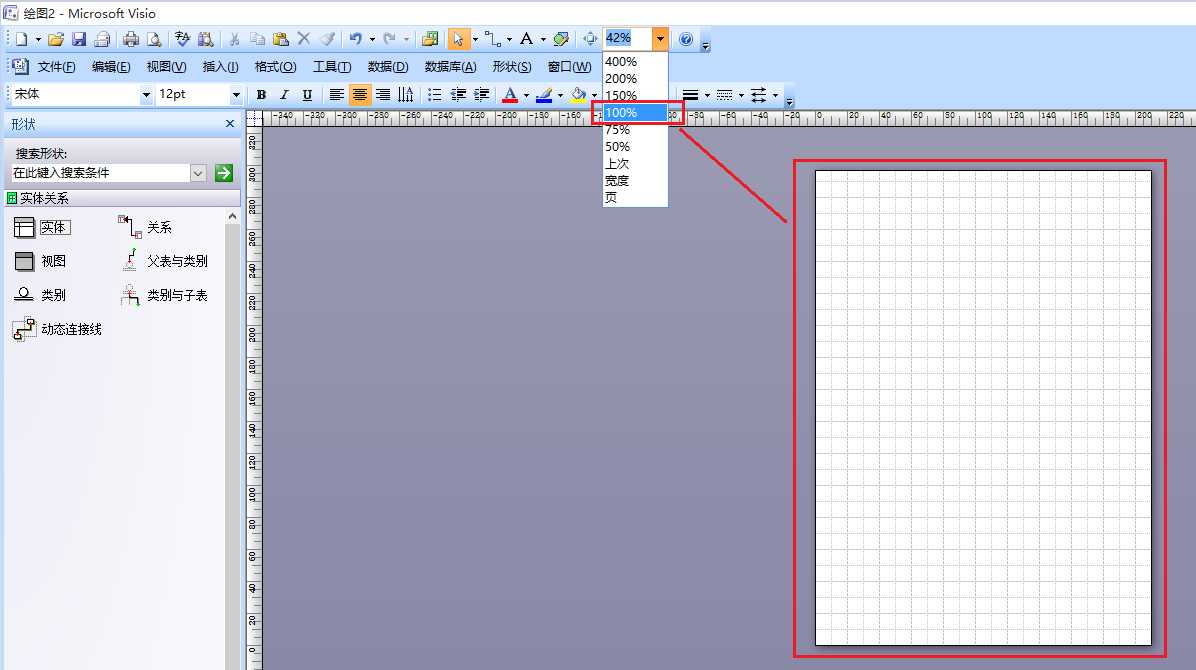Viewport: 1196px width, 670px height.
Task: Click the Connection Point tool icon
Action: [561, 38]
